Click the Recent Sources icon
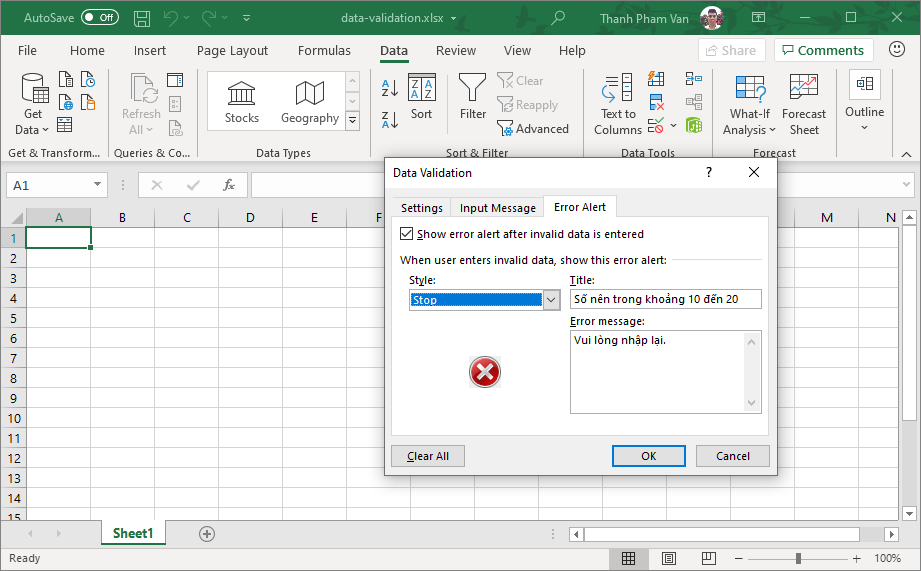This screenshot has width=921, height=571. point(88,79)
